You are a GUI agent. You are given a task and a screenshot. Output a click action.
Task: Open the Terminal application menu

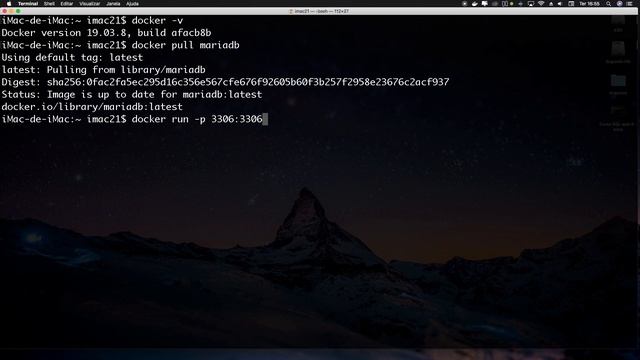tap(28, 4)
